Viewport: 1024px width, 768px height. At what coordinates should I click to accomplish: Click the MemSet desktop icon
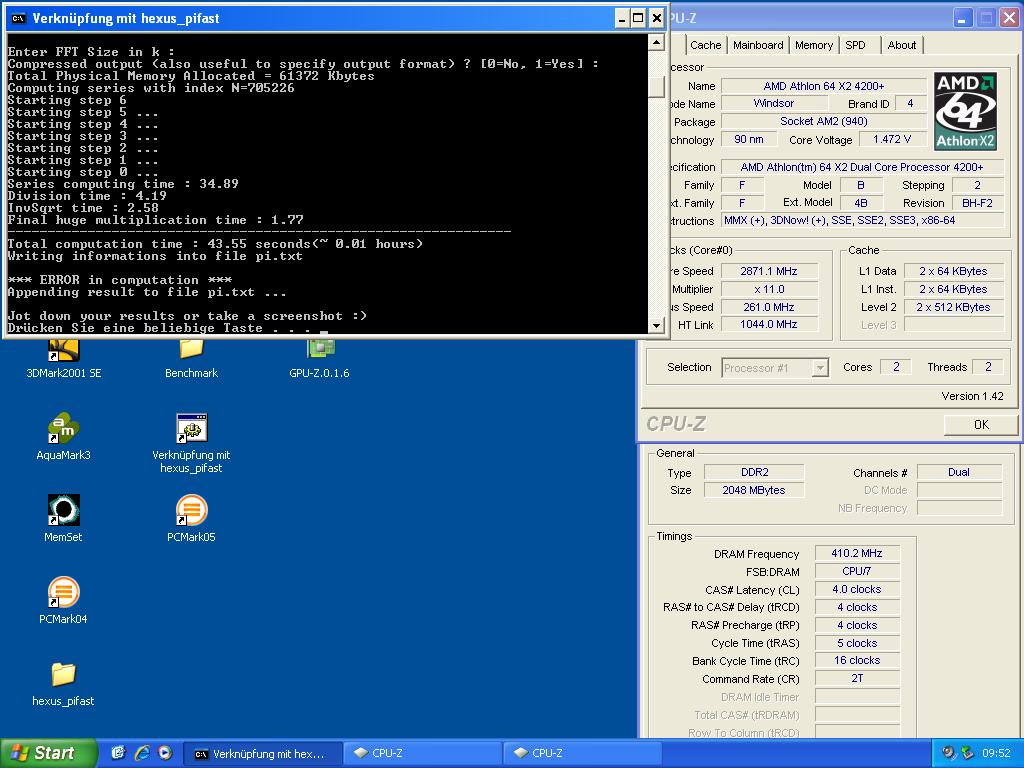coord(63,519)
